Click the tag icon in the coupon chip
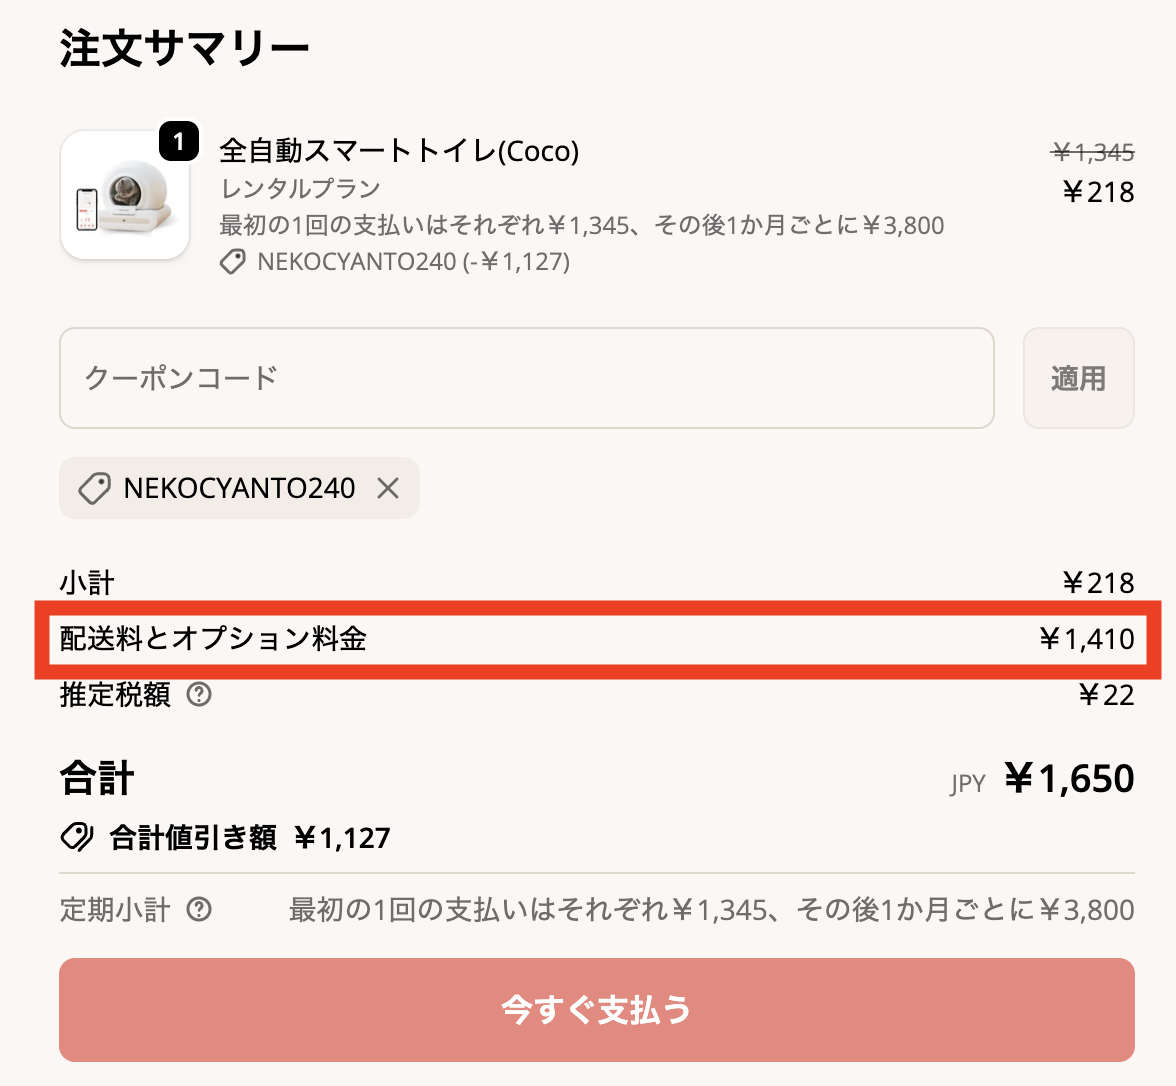The width and height of the screenshot is (1176, 1086). (x=94, y=488)
